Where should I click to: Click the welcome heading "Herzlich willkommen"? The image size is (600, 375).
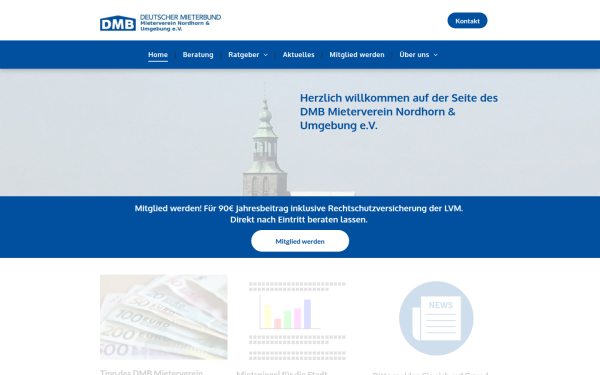[x=399, y=111]
